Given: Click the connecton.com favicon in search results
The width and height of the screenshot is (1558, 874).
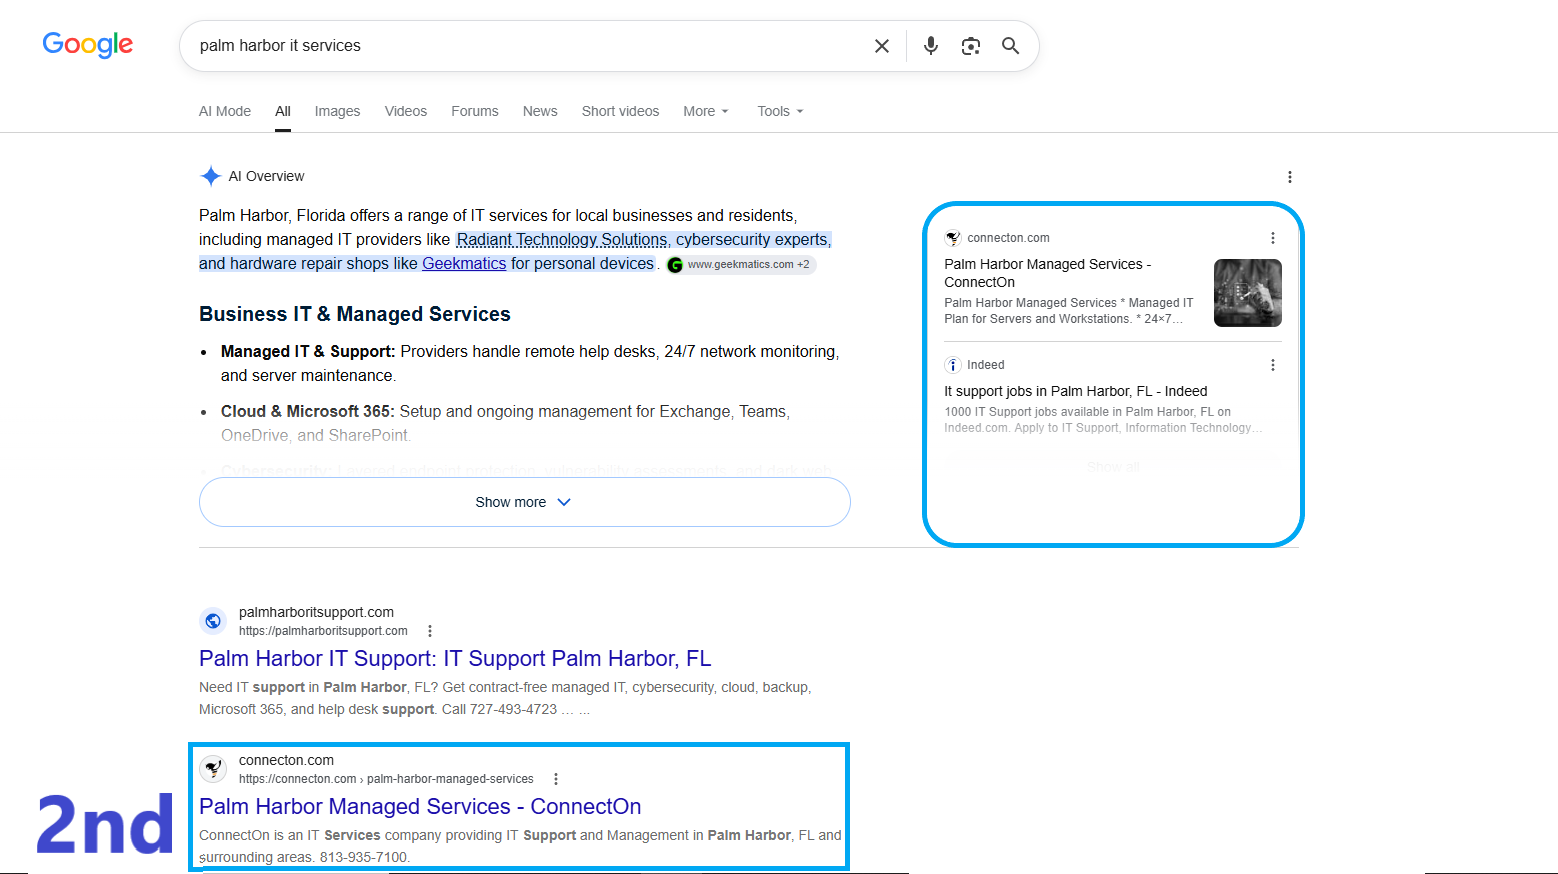Looking at the screenshot, I should [213, 769].
